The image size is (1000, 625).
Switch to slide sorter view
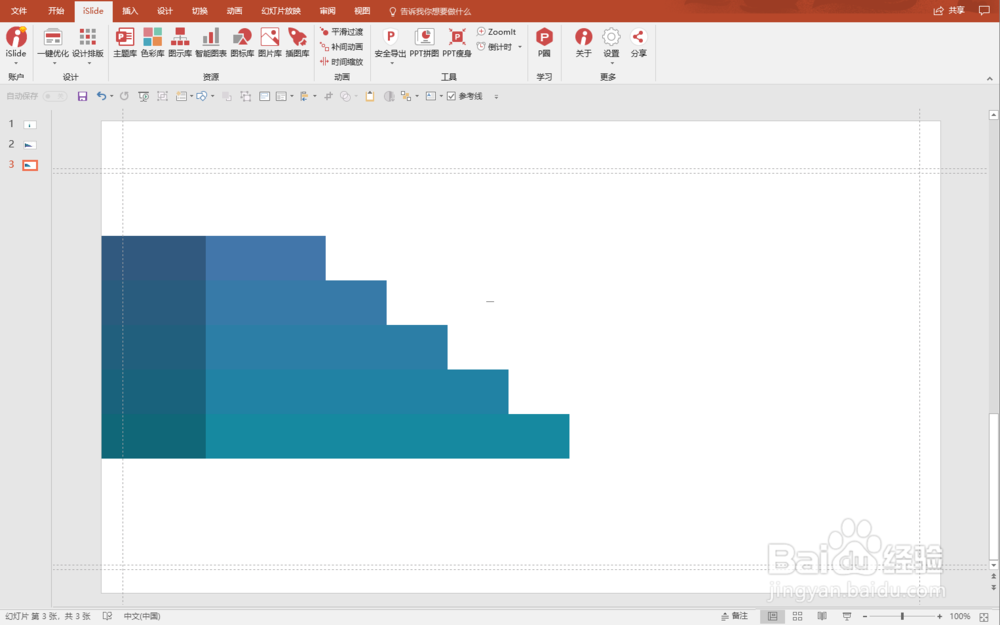coord(797,616)
